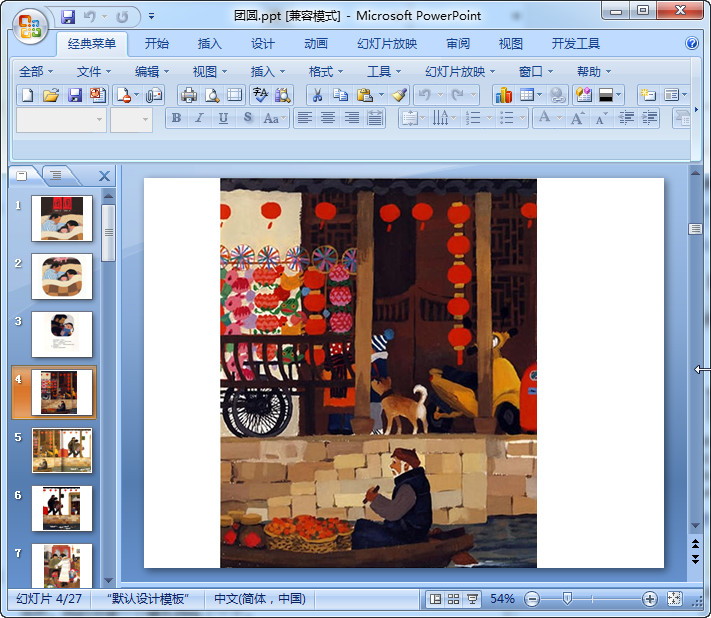Click the Slide Layout icon
Screen dimensions: 711x618
(671, 95)
